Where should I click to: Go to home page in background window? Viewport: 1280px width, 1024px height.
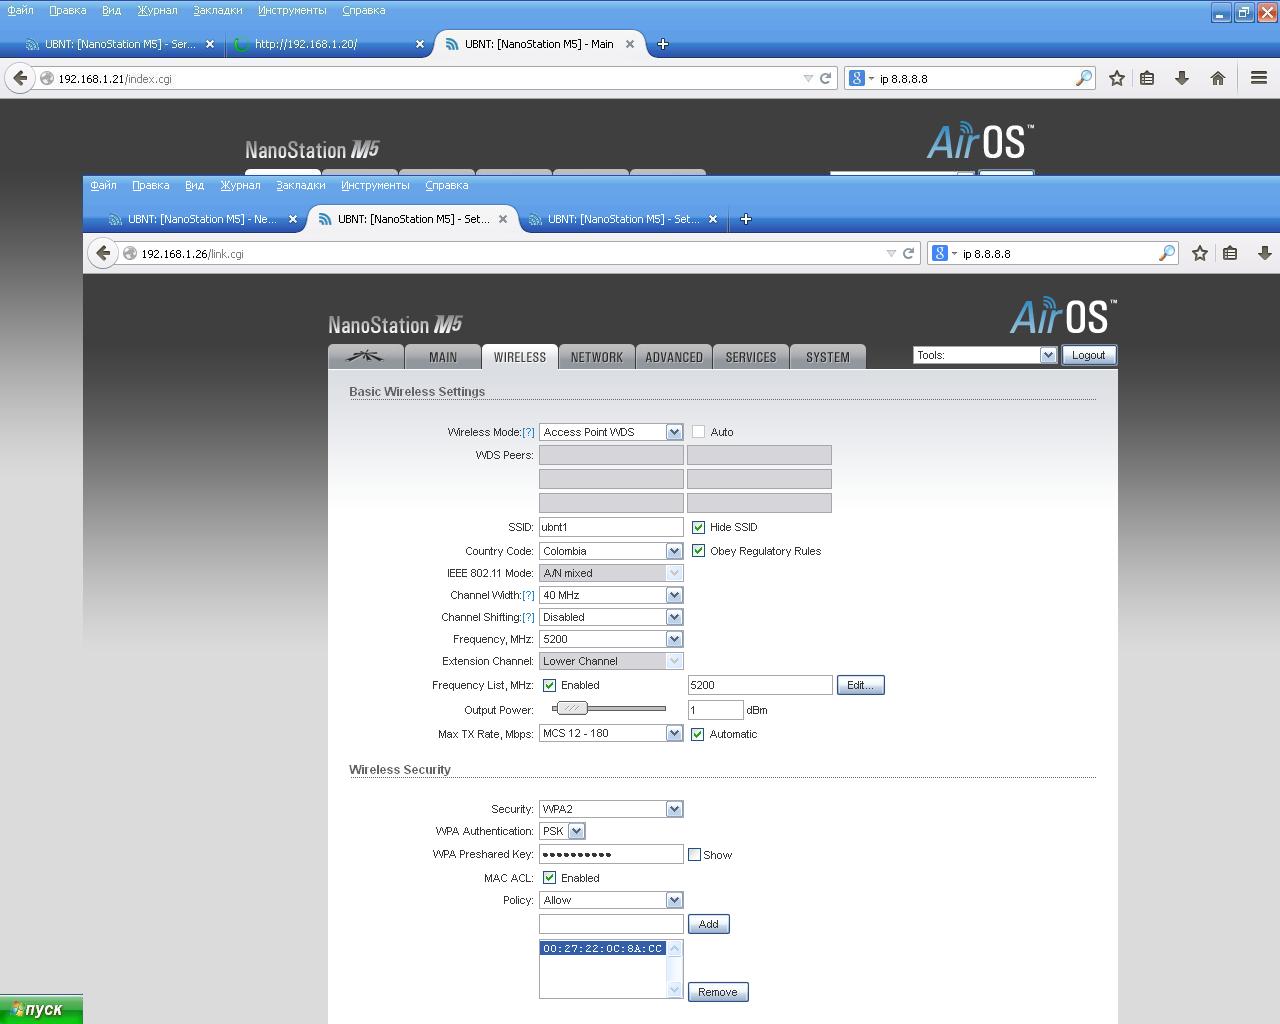click(1217, 78)
